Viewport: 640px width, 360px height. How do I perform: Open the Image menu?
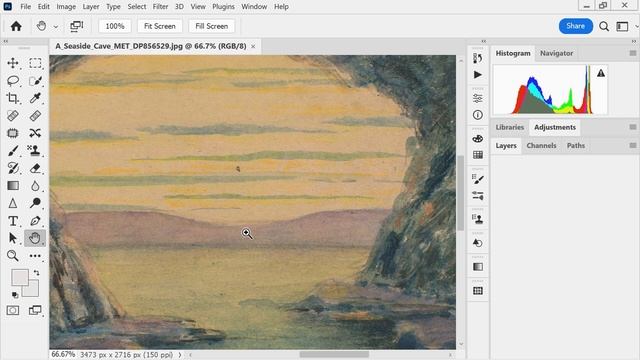66,7
